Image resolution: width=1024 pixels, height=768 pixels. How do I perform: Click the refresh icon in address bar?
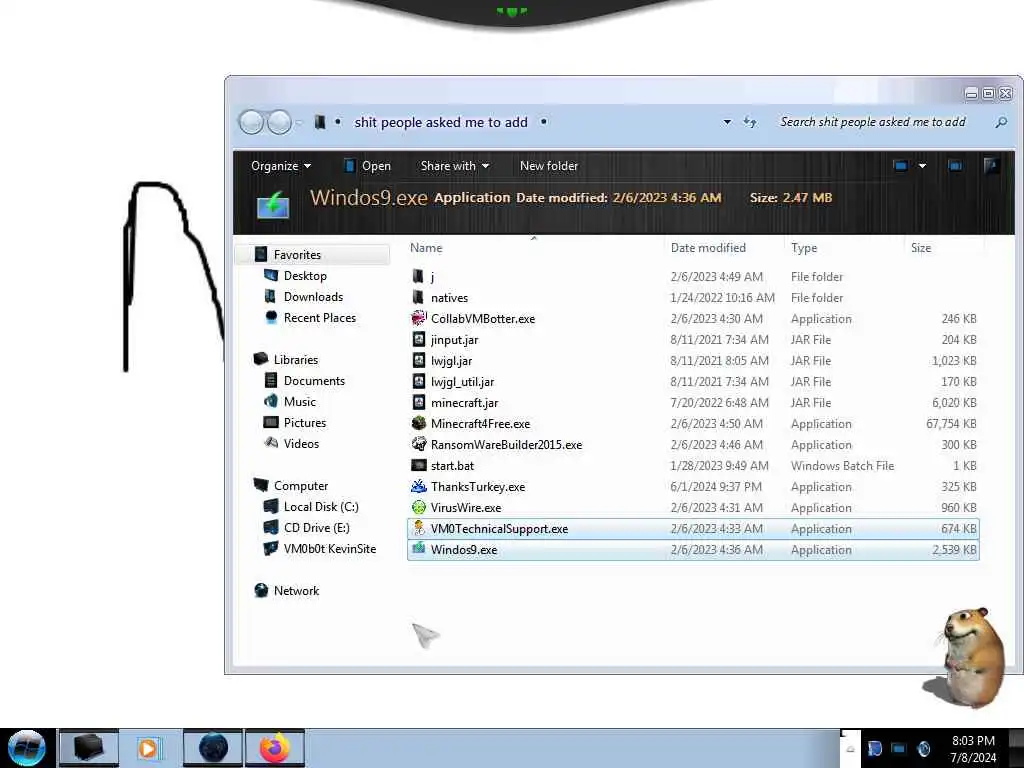750,122
